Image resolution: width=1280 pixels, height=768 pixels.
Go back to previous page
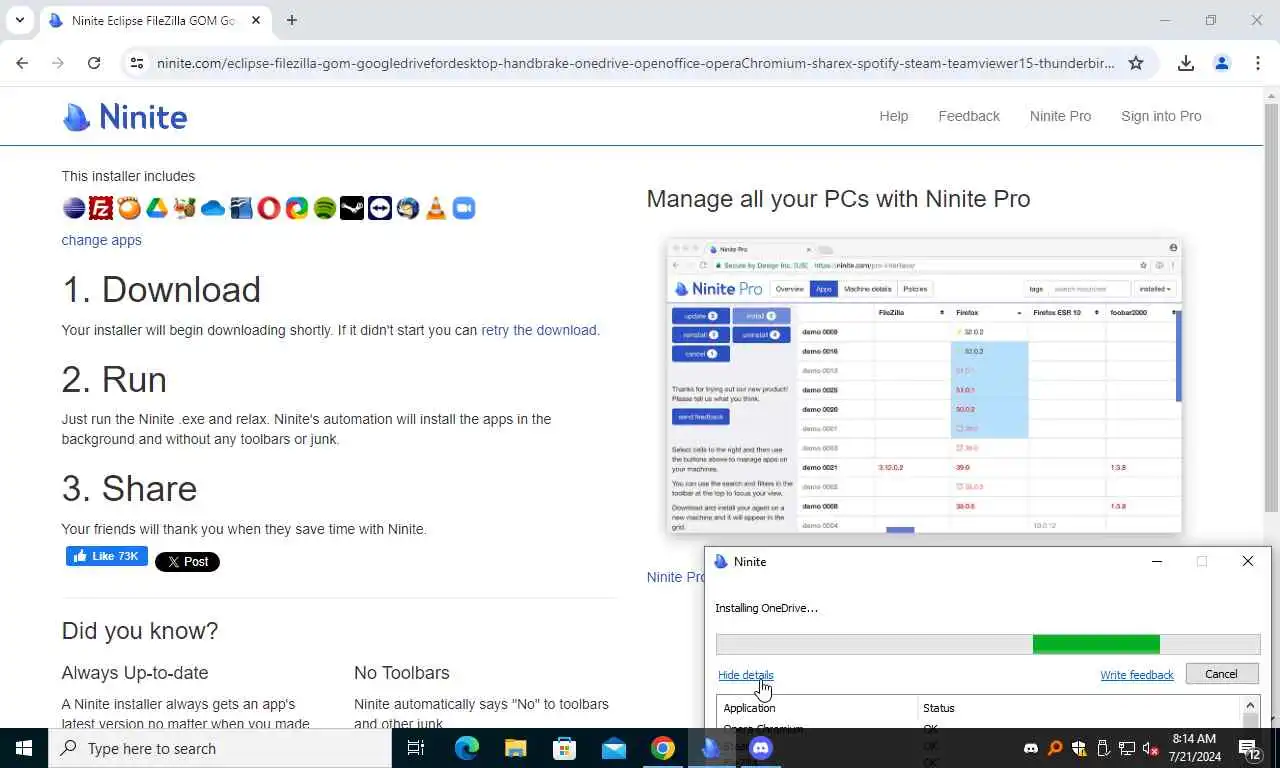tap(22, 63)
